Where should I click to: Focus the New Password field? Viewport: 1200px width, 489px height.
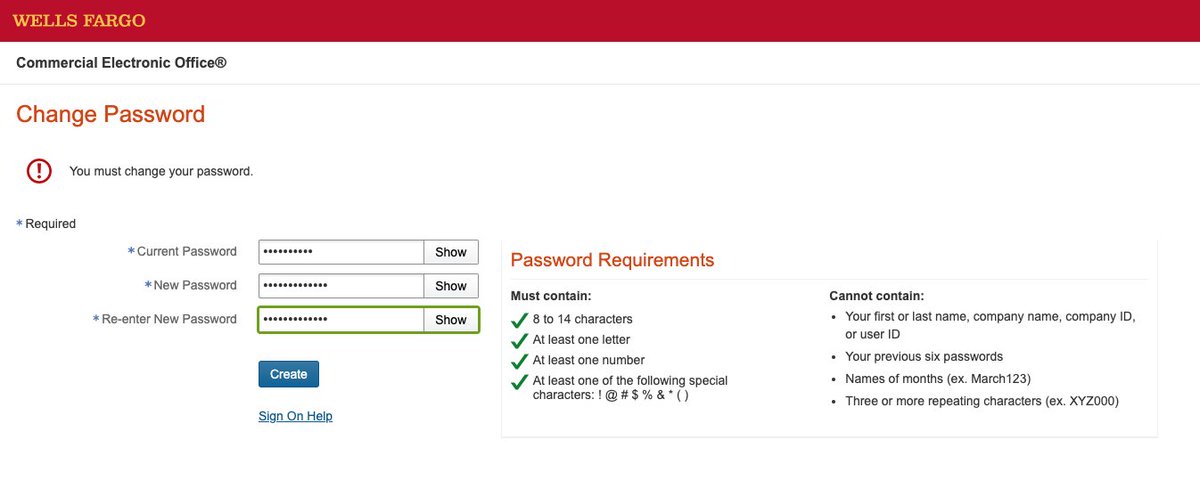341,286
